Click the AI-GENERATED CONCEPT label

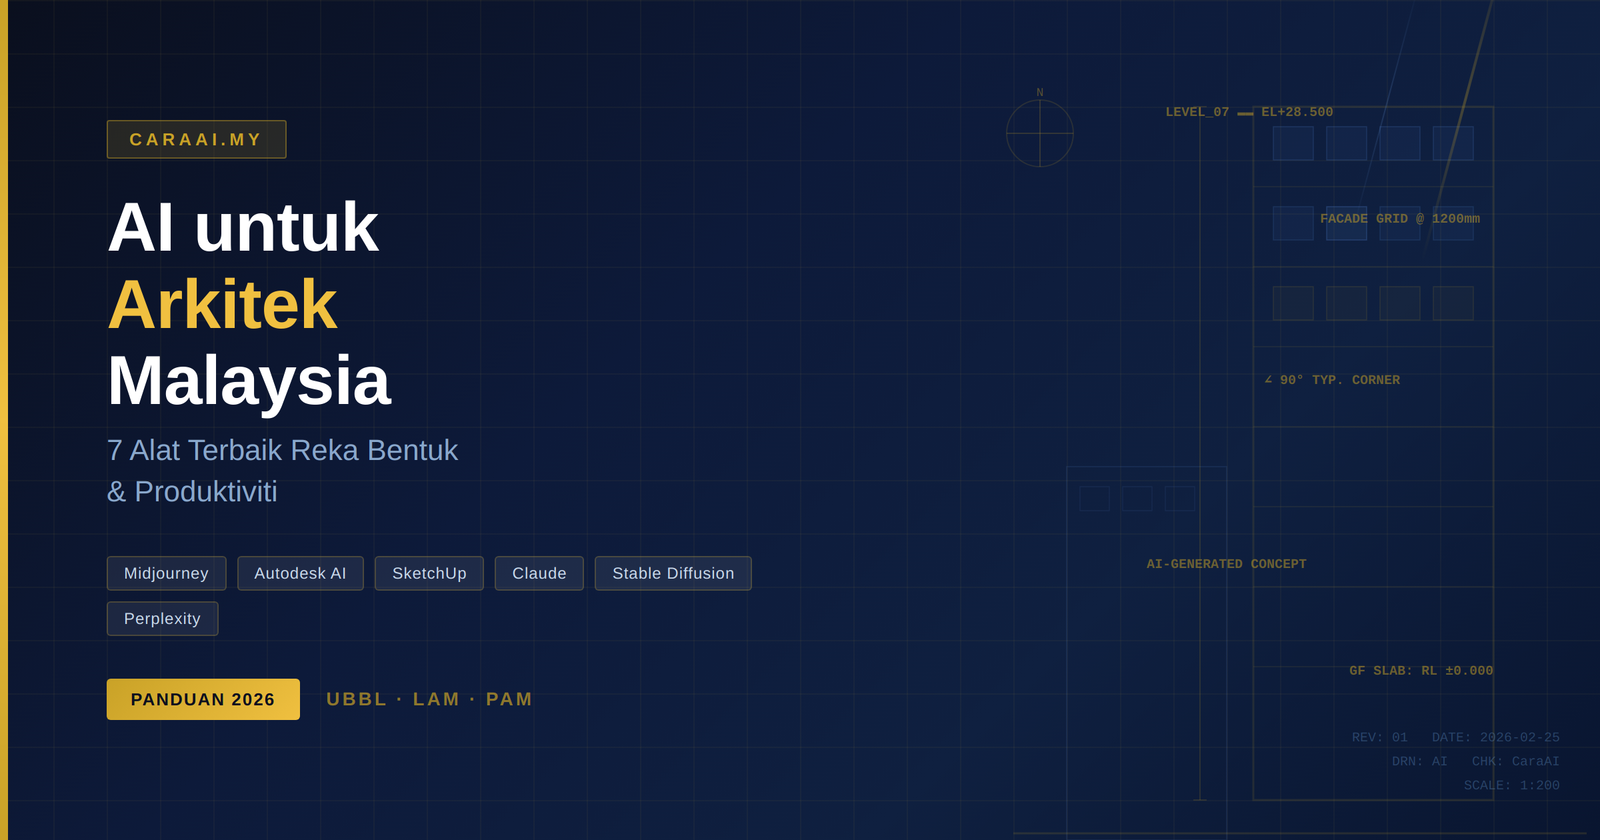[x=1226, y=564]
